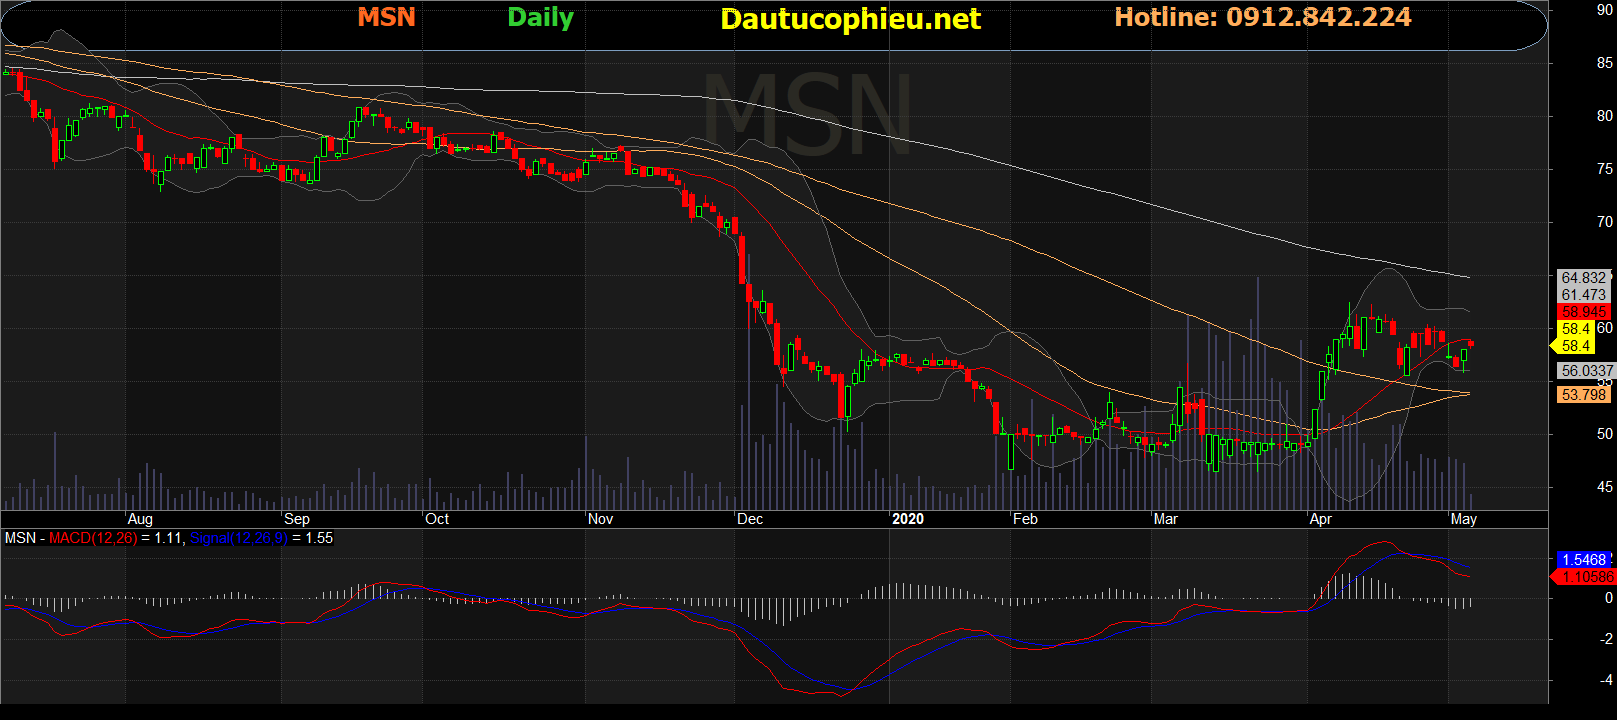
Task: Click the May month marker on time axis
Action: (x=1463, y=519)
